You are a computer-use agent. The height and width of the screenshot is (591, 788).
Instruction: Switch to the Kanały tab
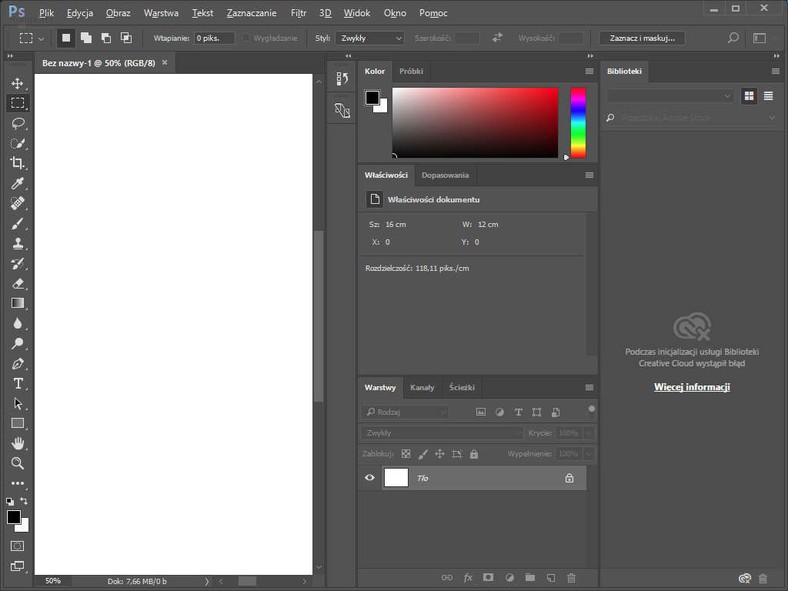pyautogui.click(x=422, y=387)
